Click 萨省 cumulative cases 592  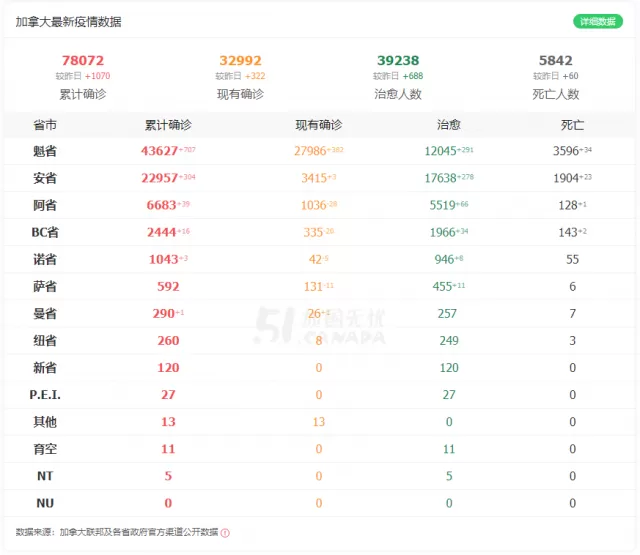pos(168,286)
